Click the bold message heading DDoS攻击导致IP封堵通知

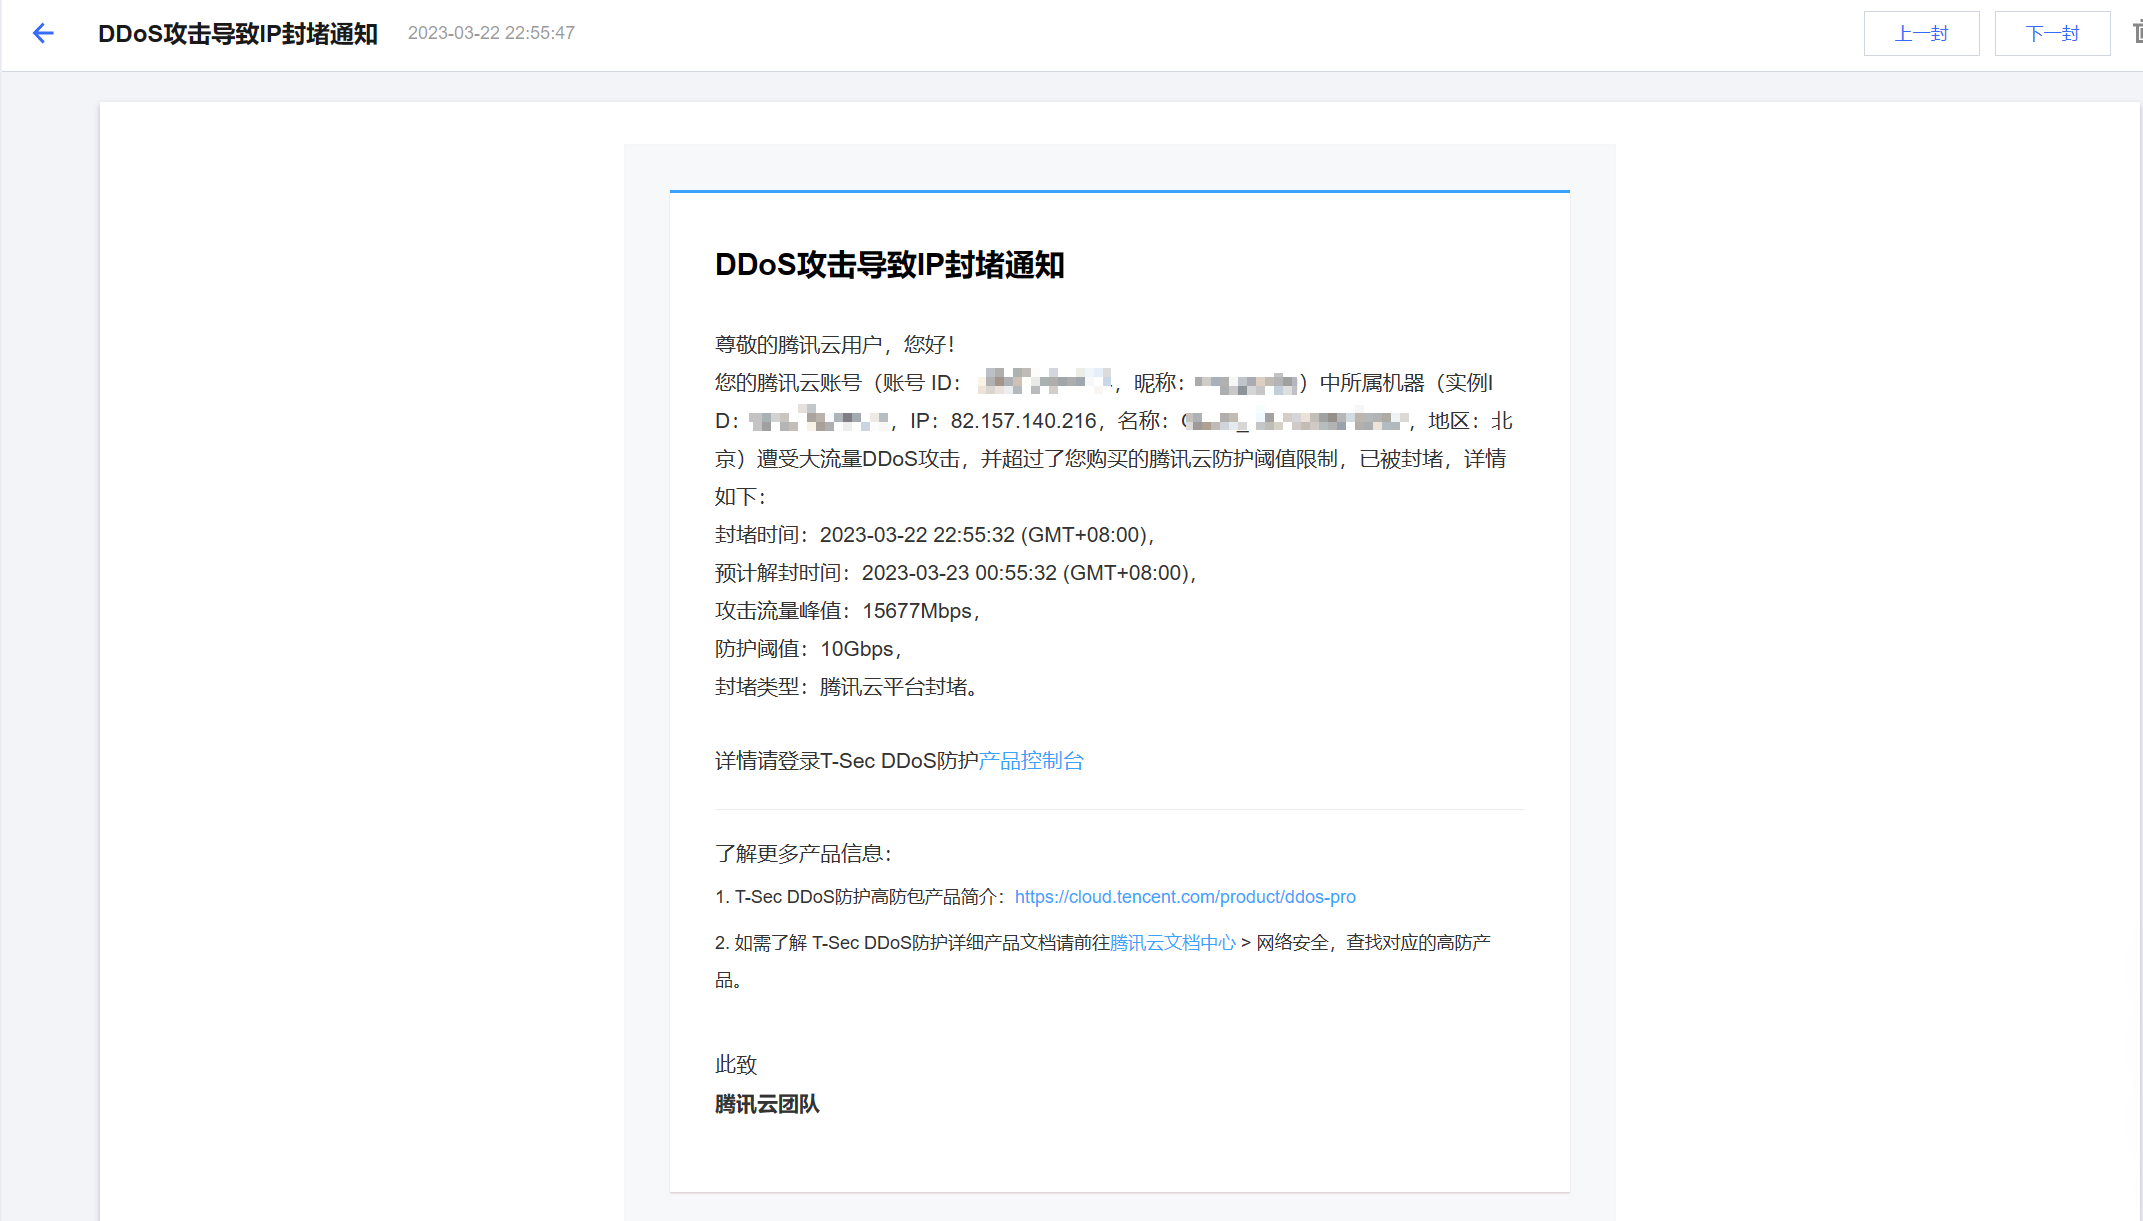[889, 265]
